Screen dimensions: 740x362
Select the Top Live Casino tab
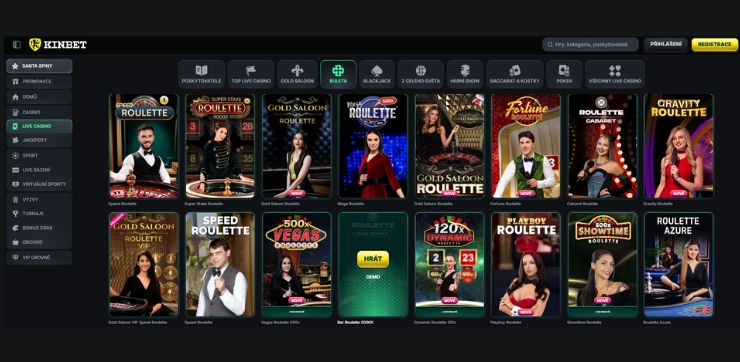coord(251,75)
